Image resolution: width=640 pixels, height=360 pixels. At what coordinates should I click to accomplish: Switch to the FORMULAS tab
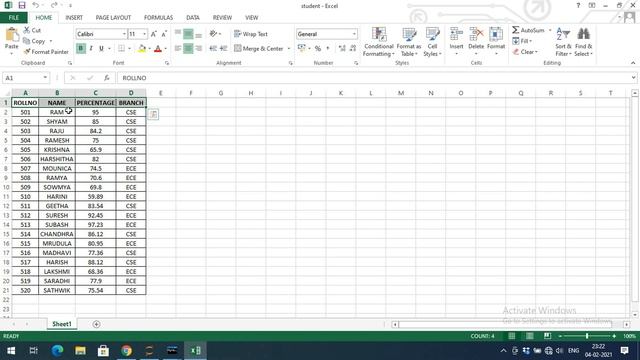[x=158, y=18]
